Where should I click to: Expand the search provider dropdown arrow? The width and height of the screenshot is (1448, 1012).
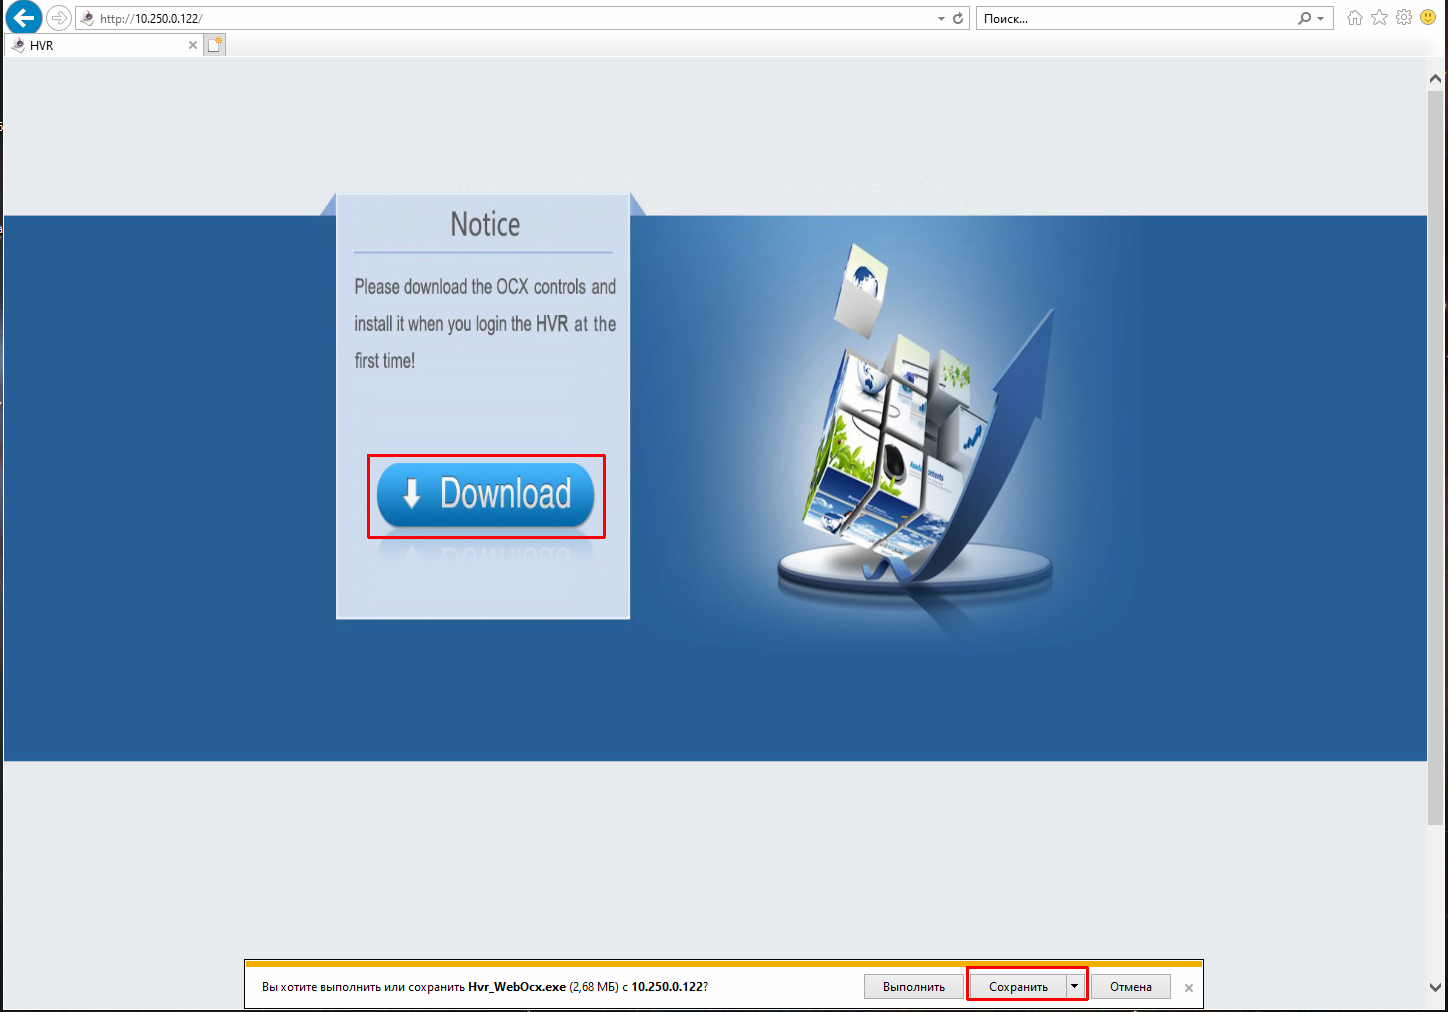[x=1321, y=19]
